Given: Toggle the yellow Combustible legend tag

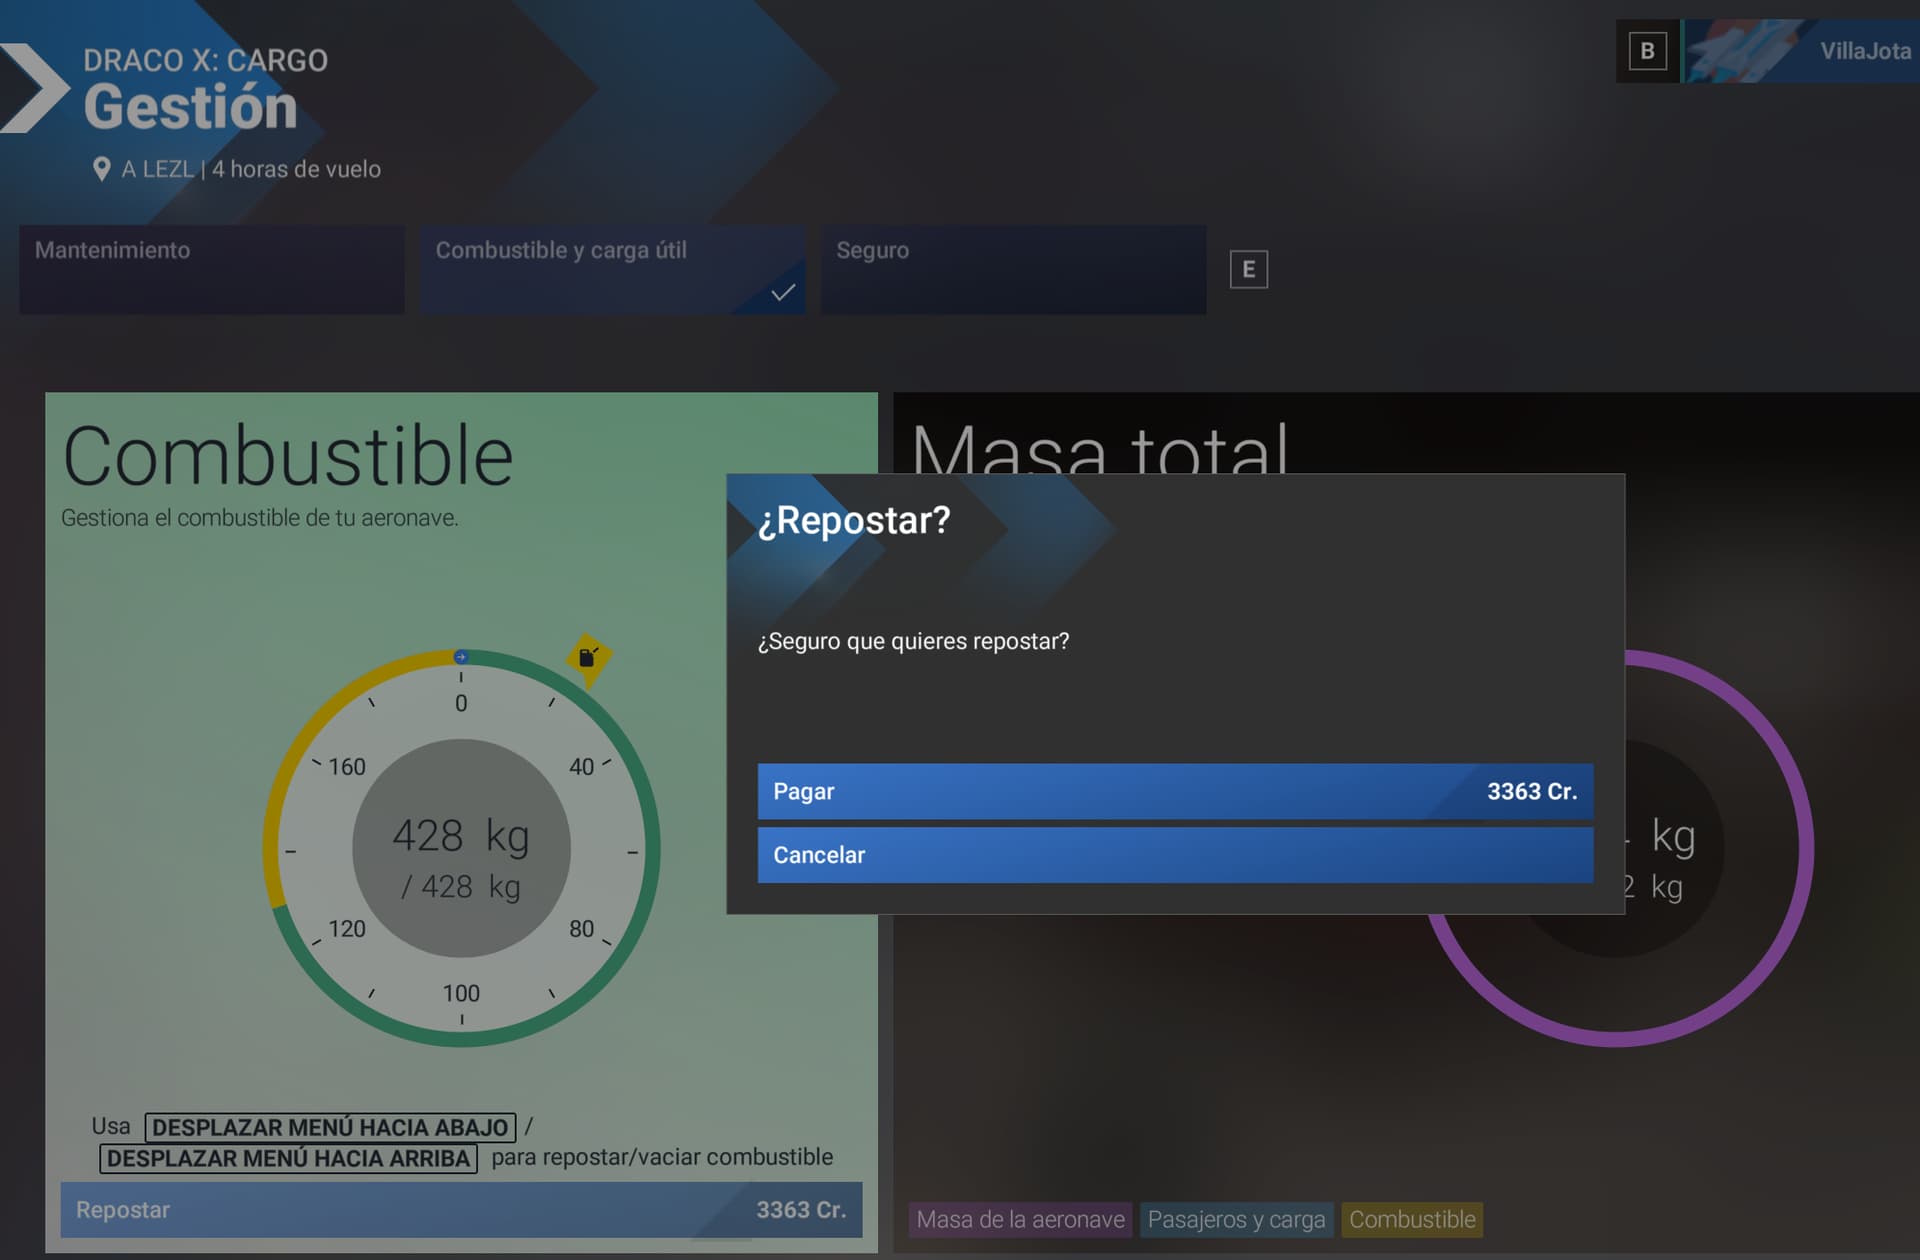Looking at the screenshot, I should pos(1412,1220).
